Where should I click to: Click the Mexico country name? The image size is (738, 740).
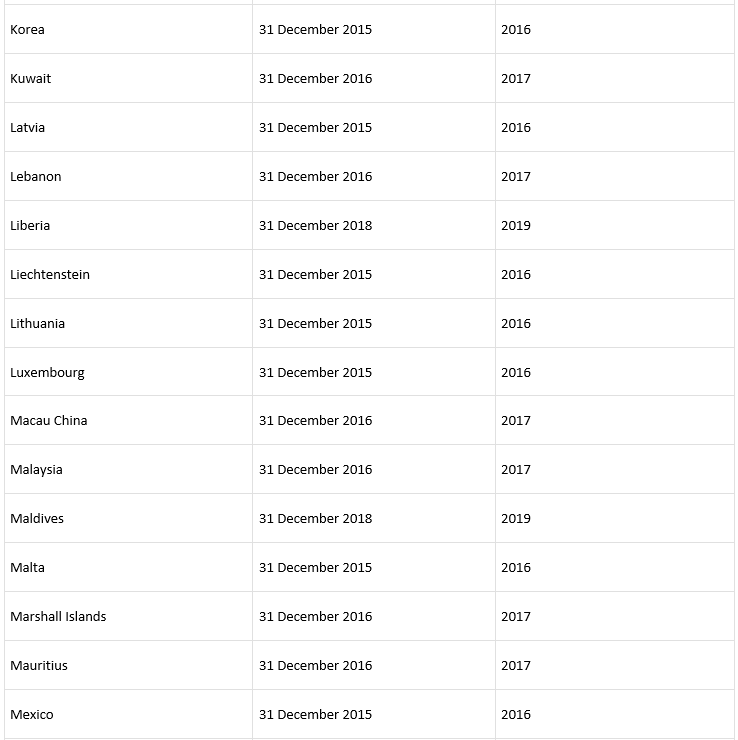[x=32, y=715]
